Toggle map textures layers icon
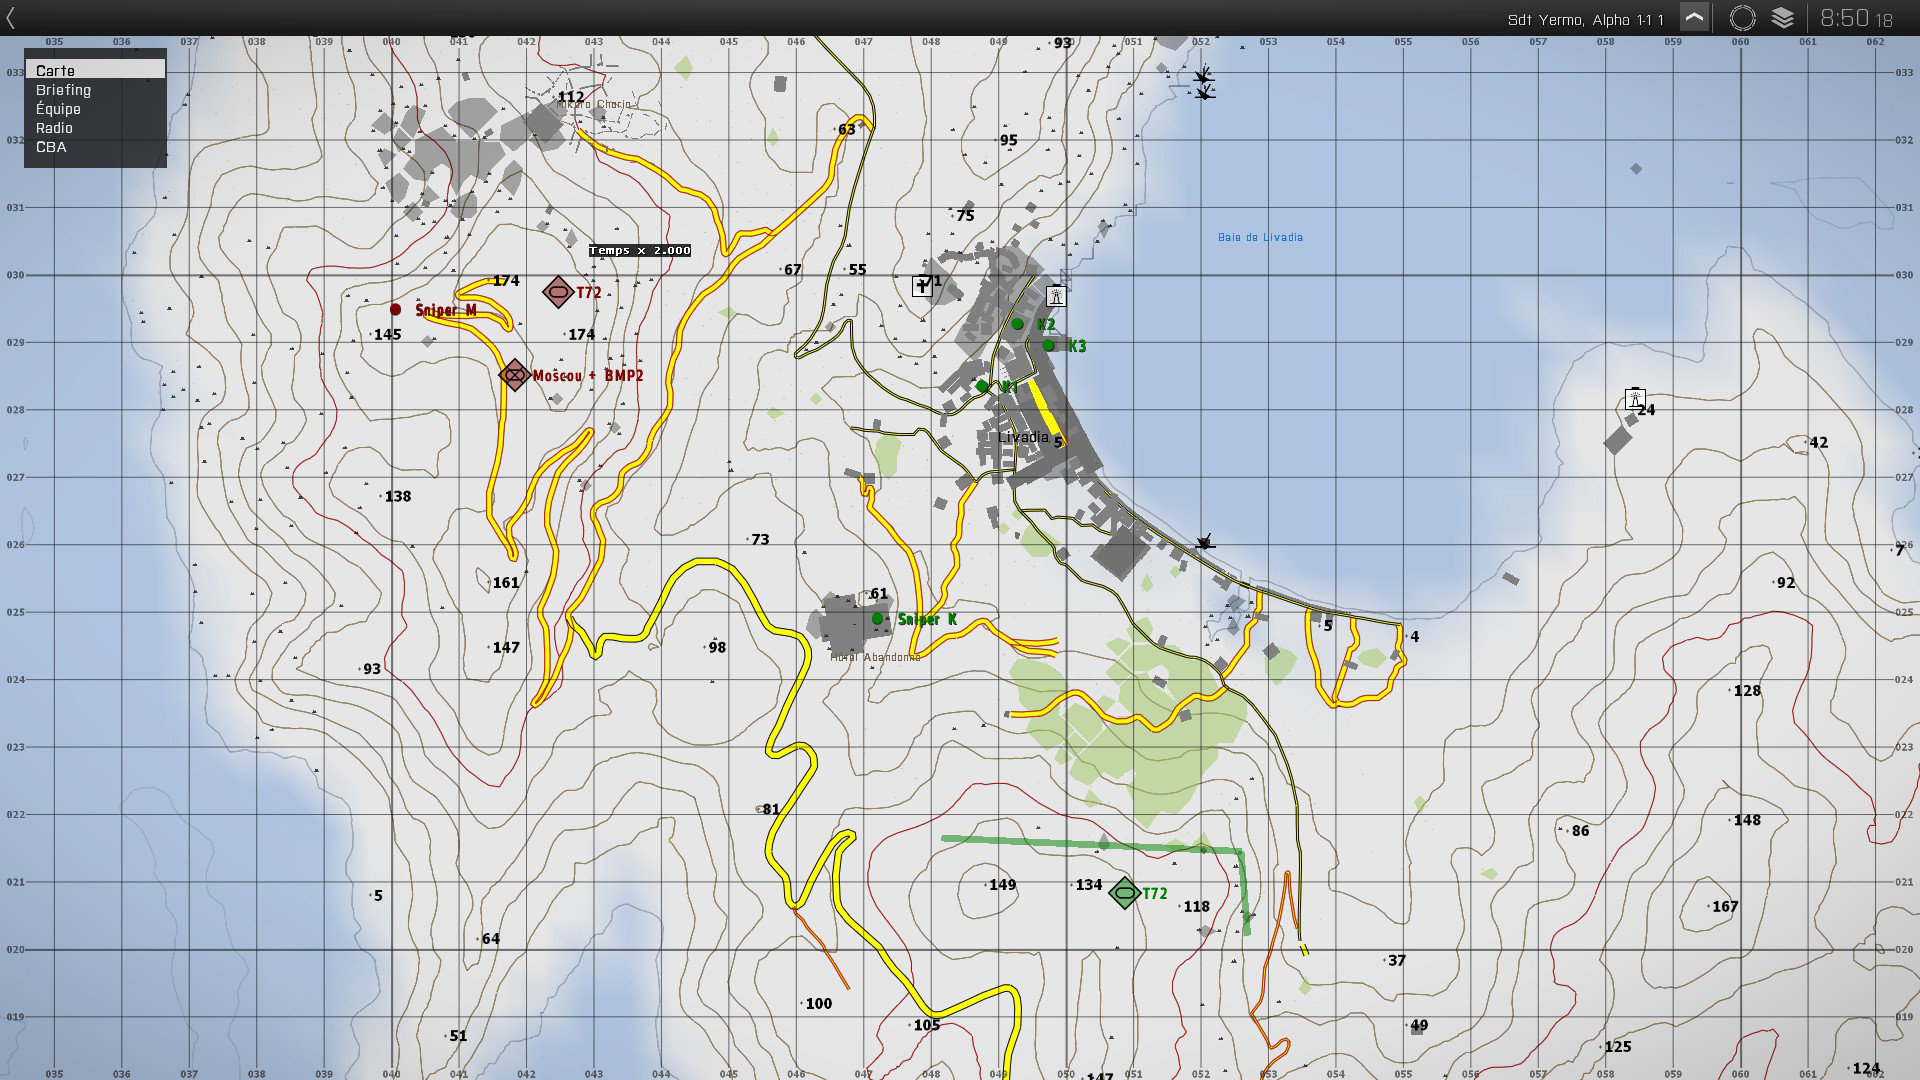Image resolution: width=1920 pixels, height=1080 pixels. [1782, 18]
